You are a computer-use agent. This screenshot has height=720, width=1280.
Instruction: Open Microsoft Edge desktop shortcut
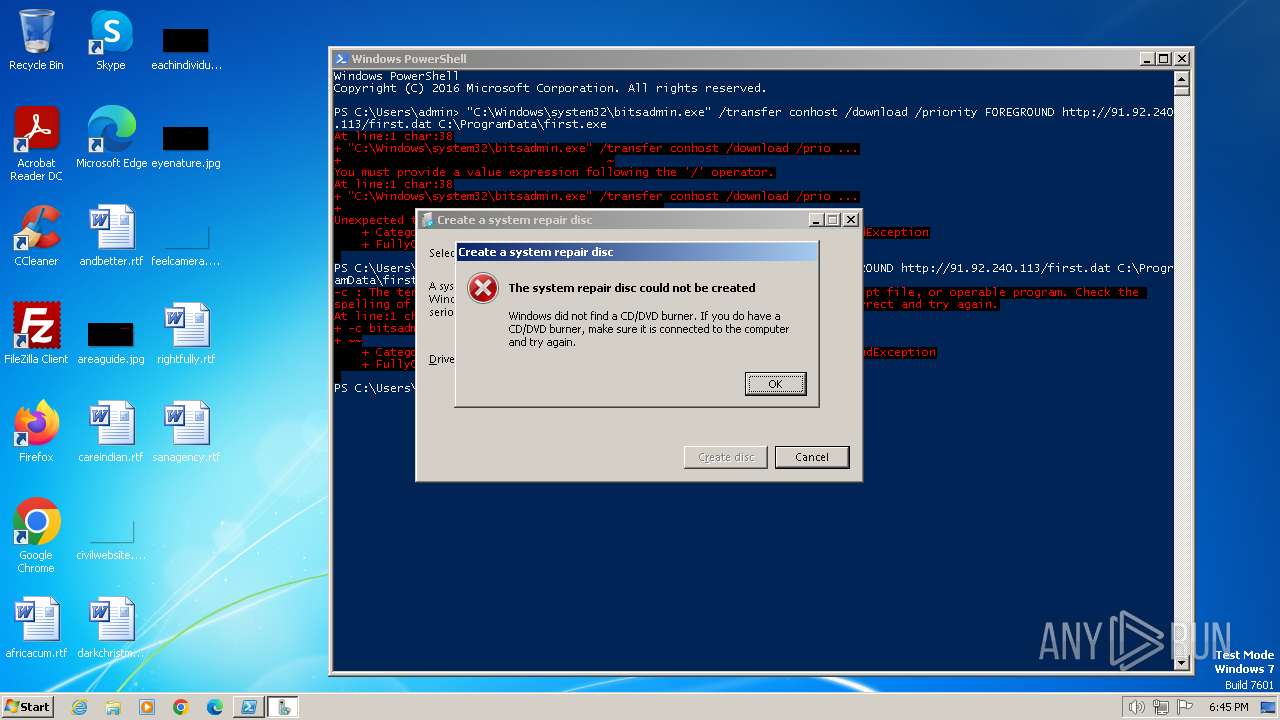coord(111,138)
